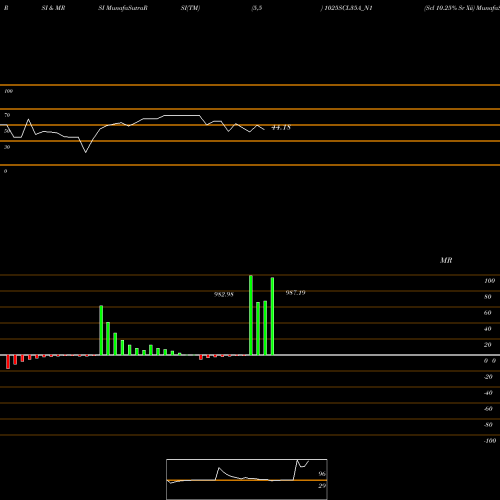Click the 96 value in mini chart

click(322, 474)
